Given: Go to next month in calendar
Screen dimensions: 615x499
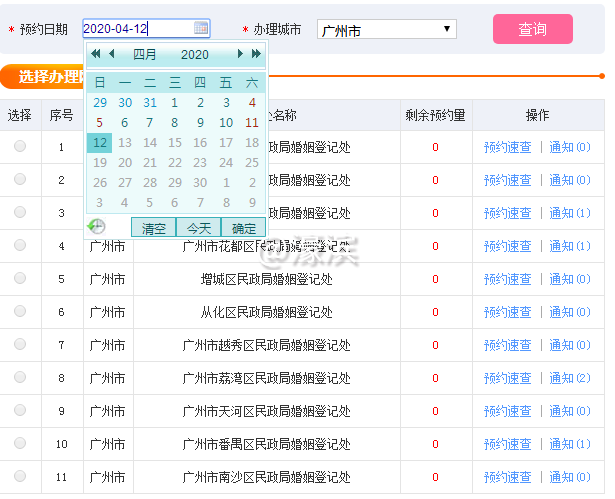Looking at the screenshot, I should point(240,54).
